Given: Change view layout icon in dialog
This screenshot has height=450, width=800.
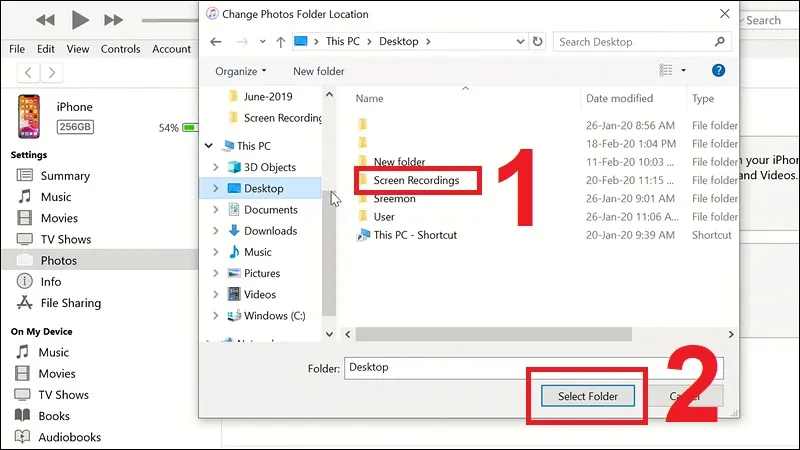Looking at the screenshot, I should coord(666,70).
